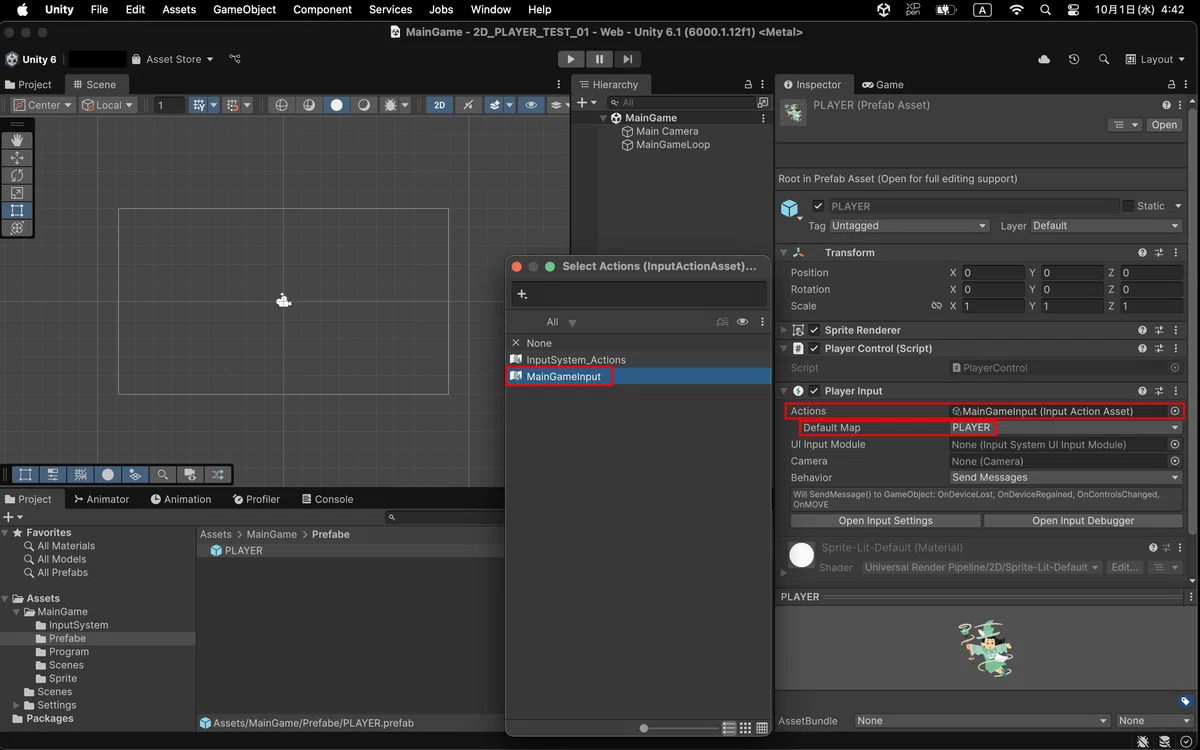The height and width of the screenshot is (750, 1200).
Task: Toggle Player Input enabled checkbox
Action: (814, 391)
